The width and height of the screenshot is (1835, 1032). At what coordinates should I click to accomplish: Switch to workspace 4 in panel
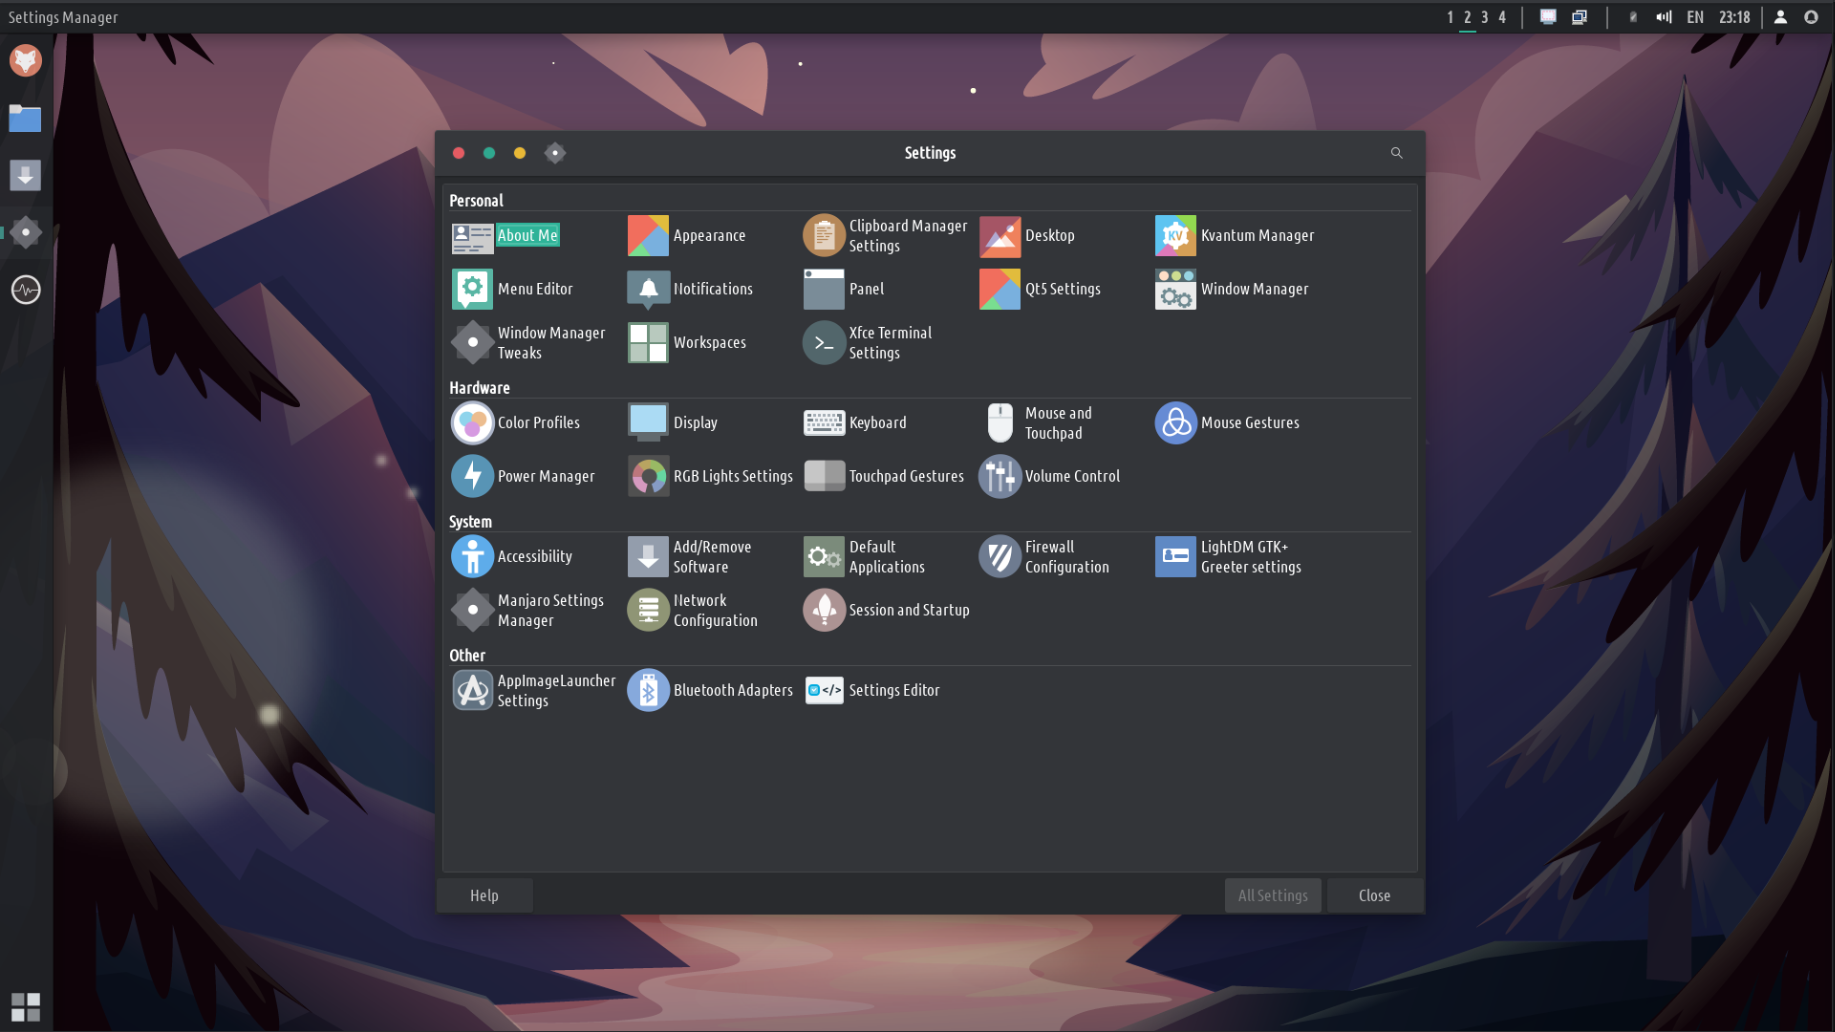tap(1502, 17)
